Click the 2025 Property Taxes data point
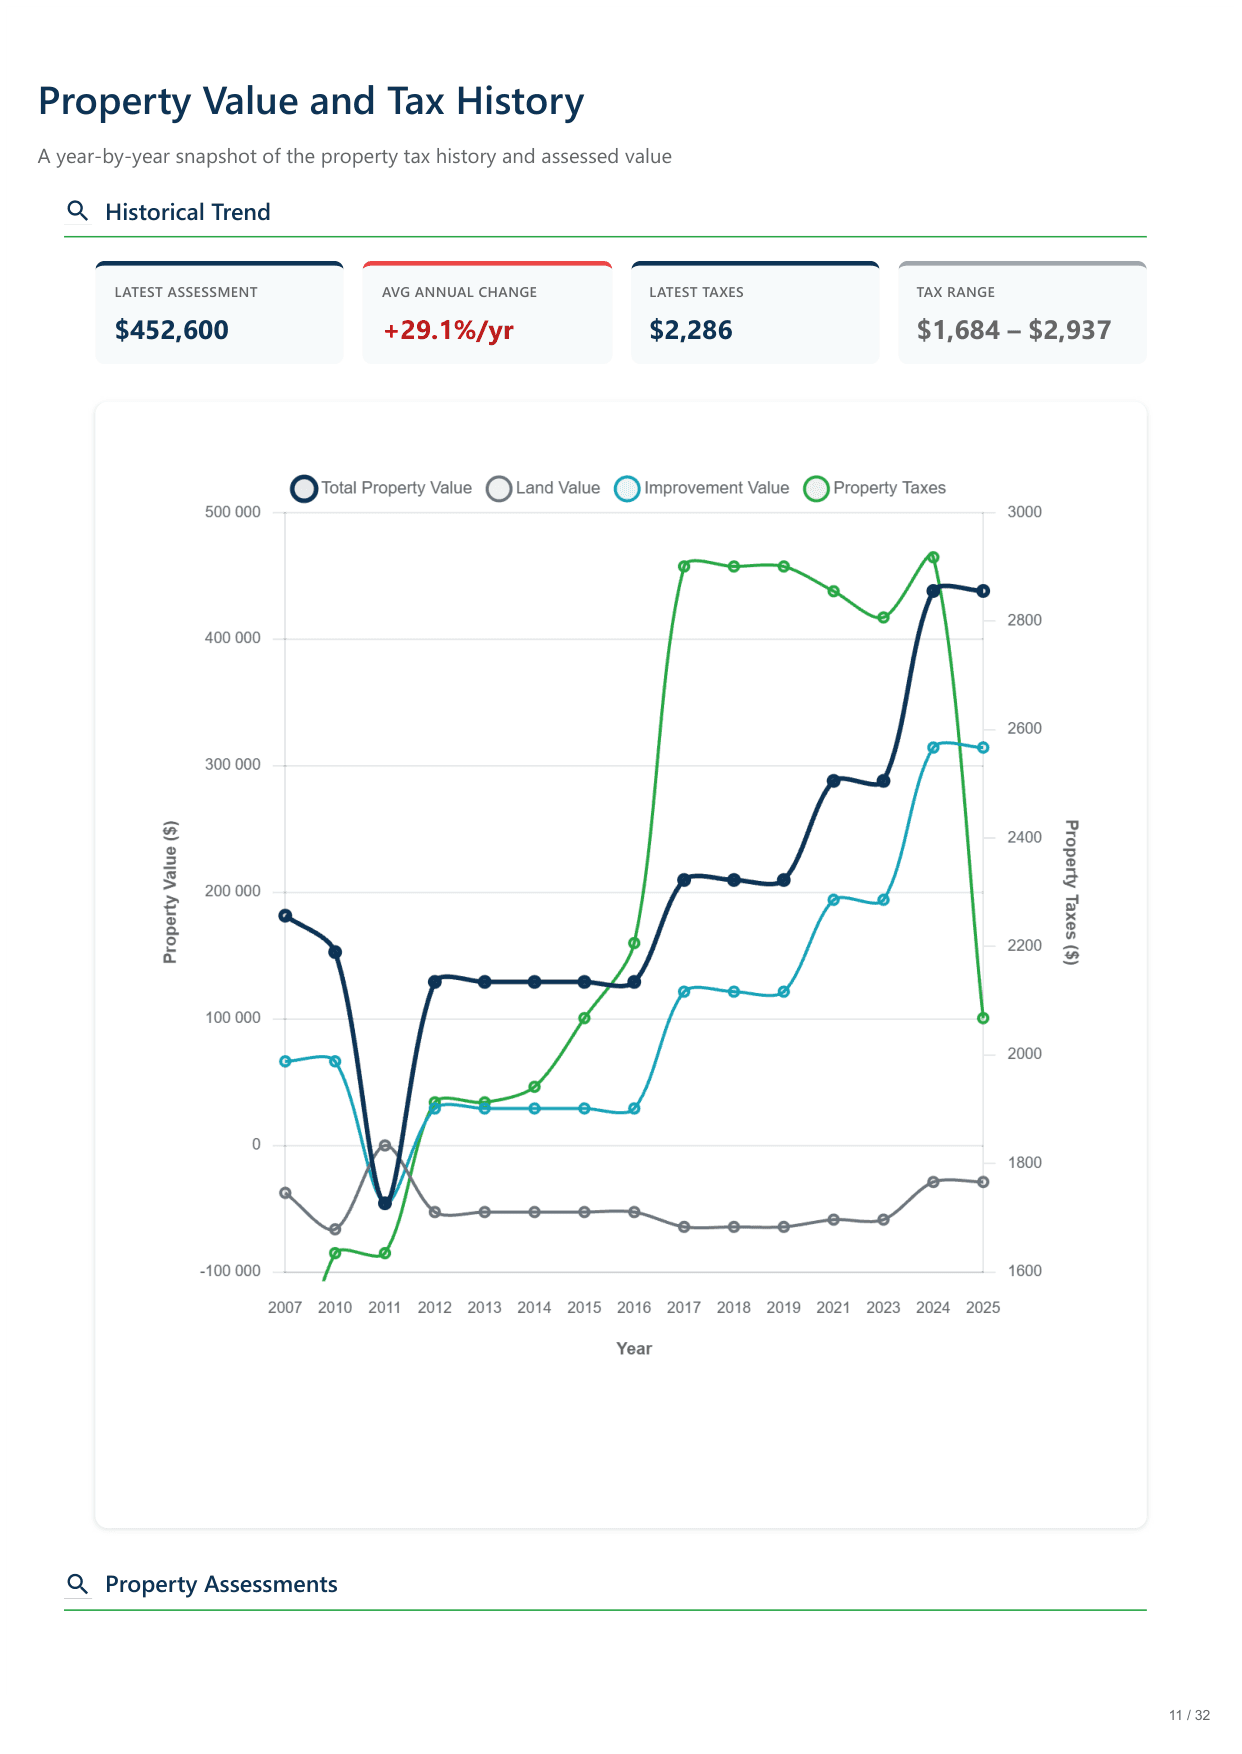 [x=983, y=1018]
